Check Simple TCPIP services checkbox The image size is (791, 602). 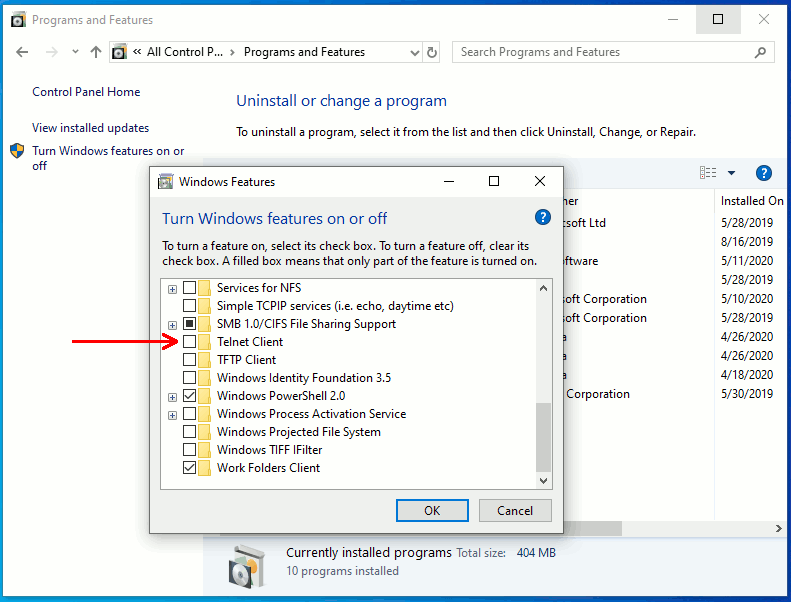[189, 306]
